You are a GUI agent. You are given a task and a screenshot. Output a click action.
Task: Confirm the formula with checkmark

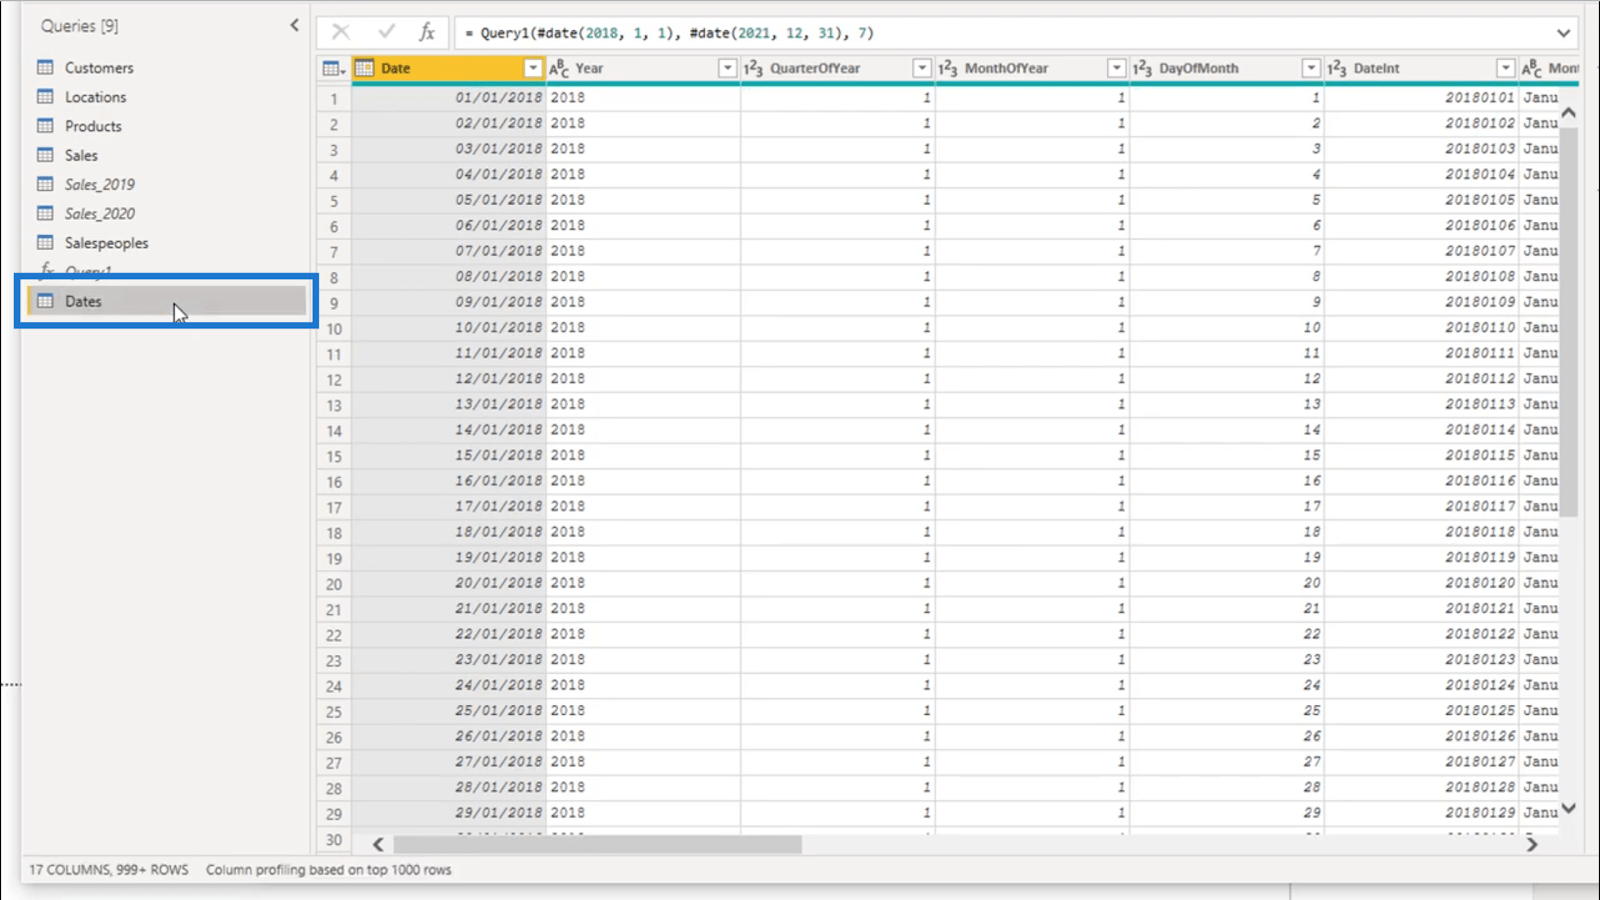click(386, 32)
